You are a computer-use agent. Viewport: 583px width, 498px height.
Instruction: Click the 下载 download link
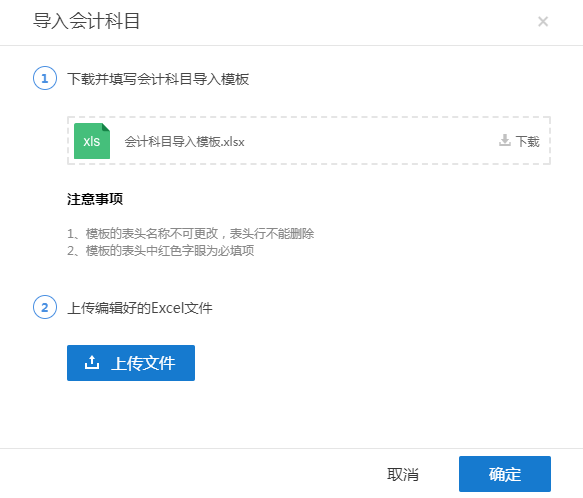coord(519,141)
